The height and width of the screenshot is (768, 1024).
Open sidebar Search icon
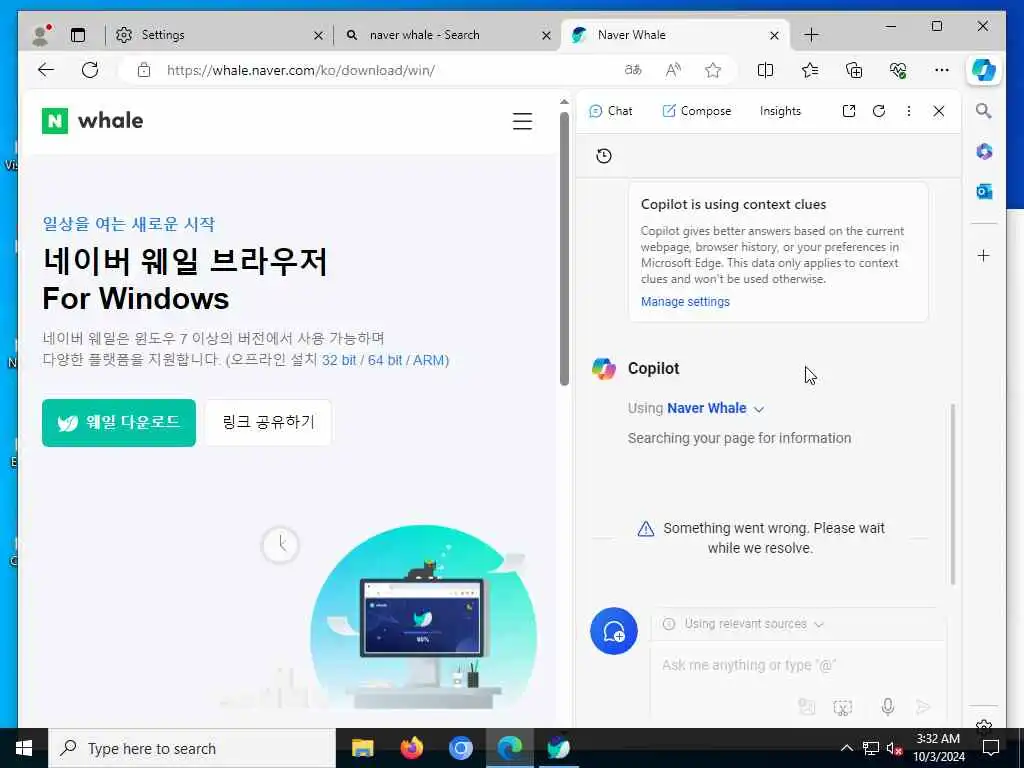coord(984,111)
